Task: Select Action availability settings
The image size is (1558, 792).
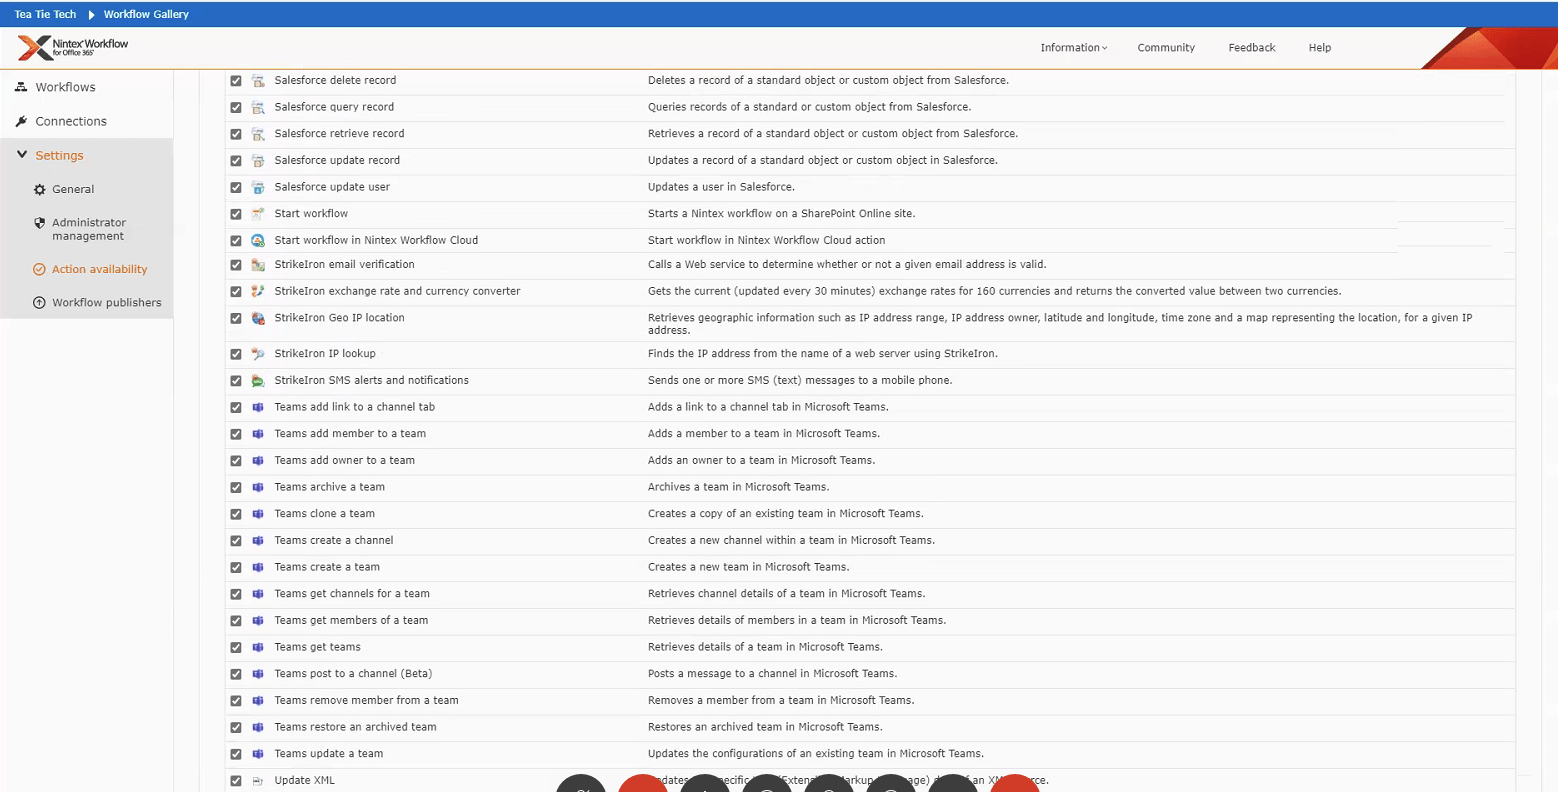Action: point(99,269)
